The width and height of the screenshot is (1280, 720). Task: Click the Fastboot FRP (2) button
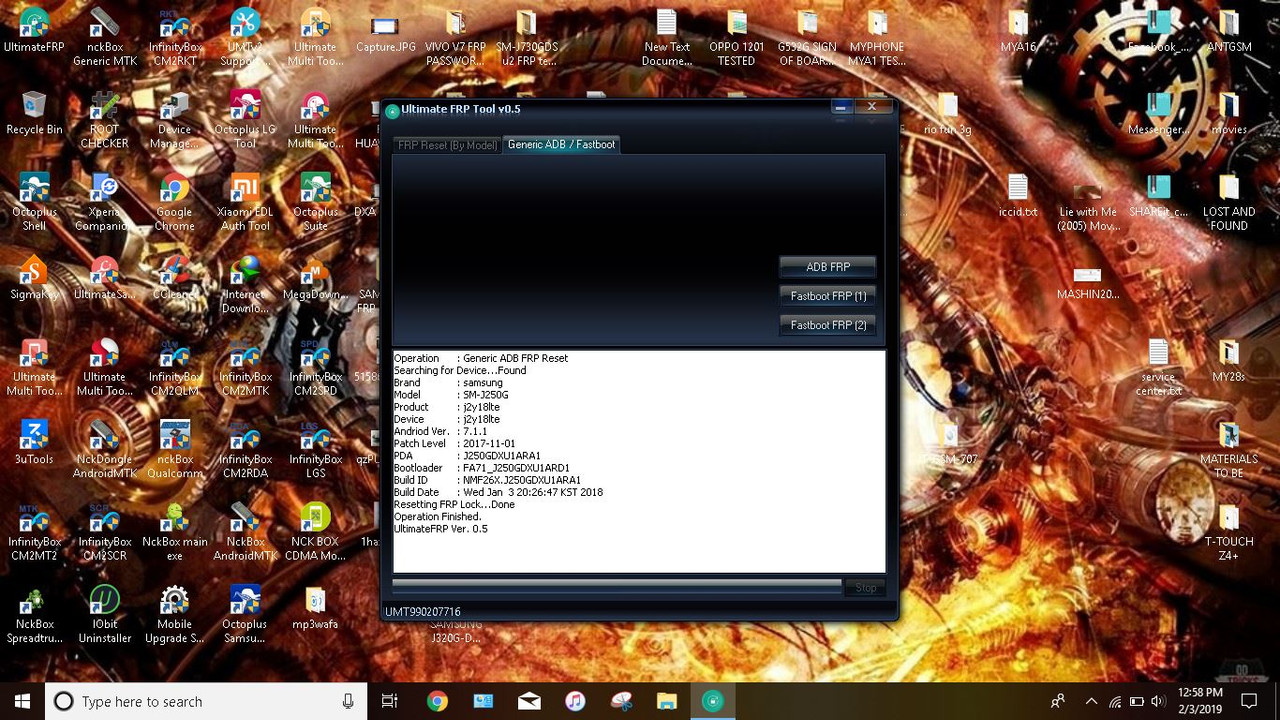tap(828, 325)
